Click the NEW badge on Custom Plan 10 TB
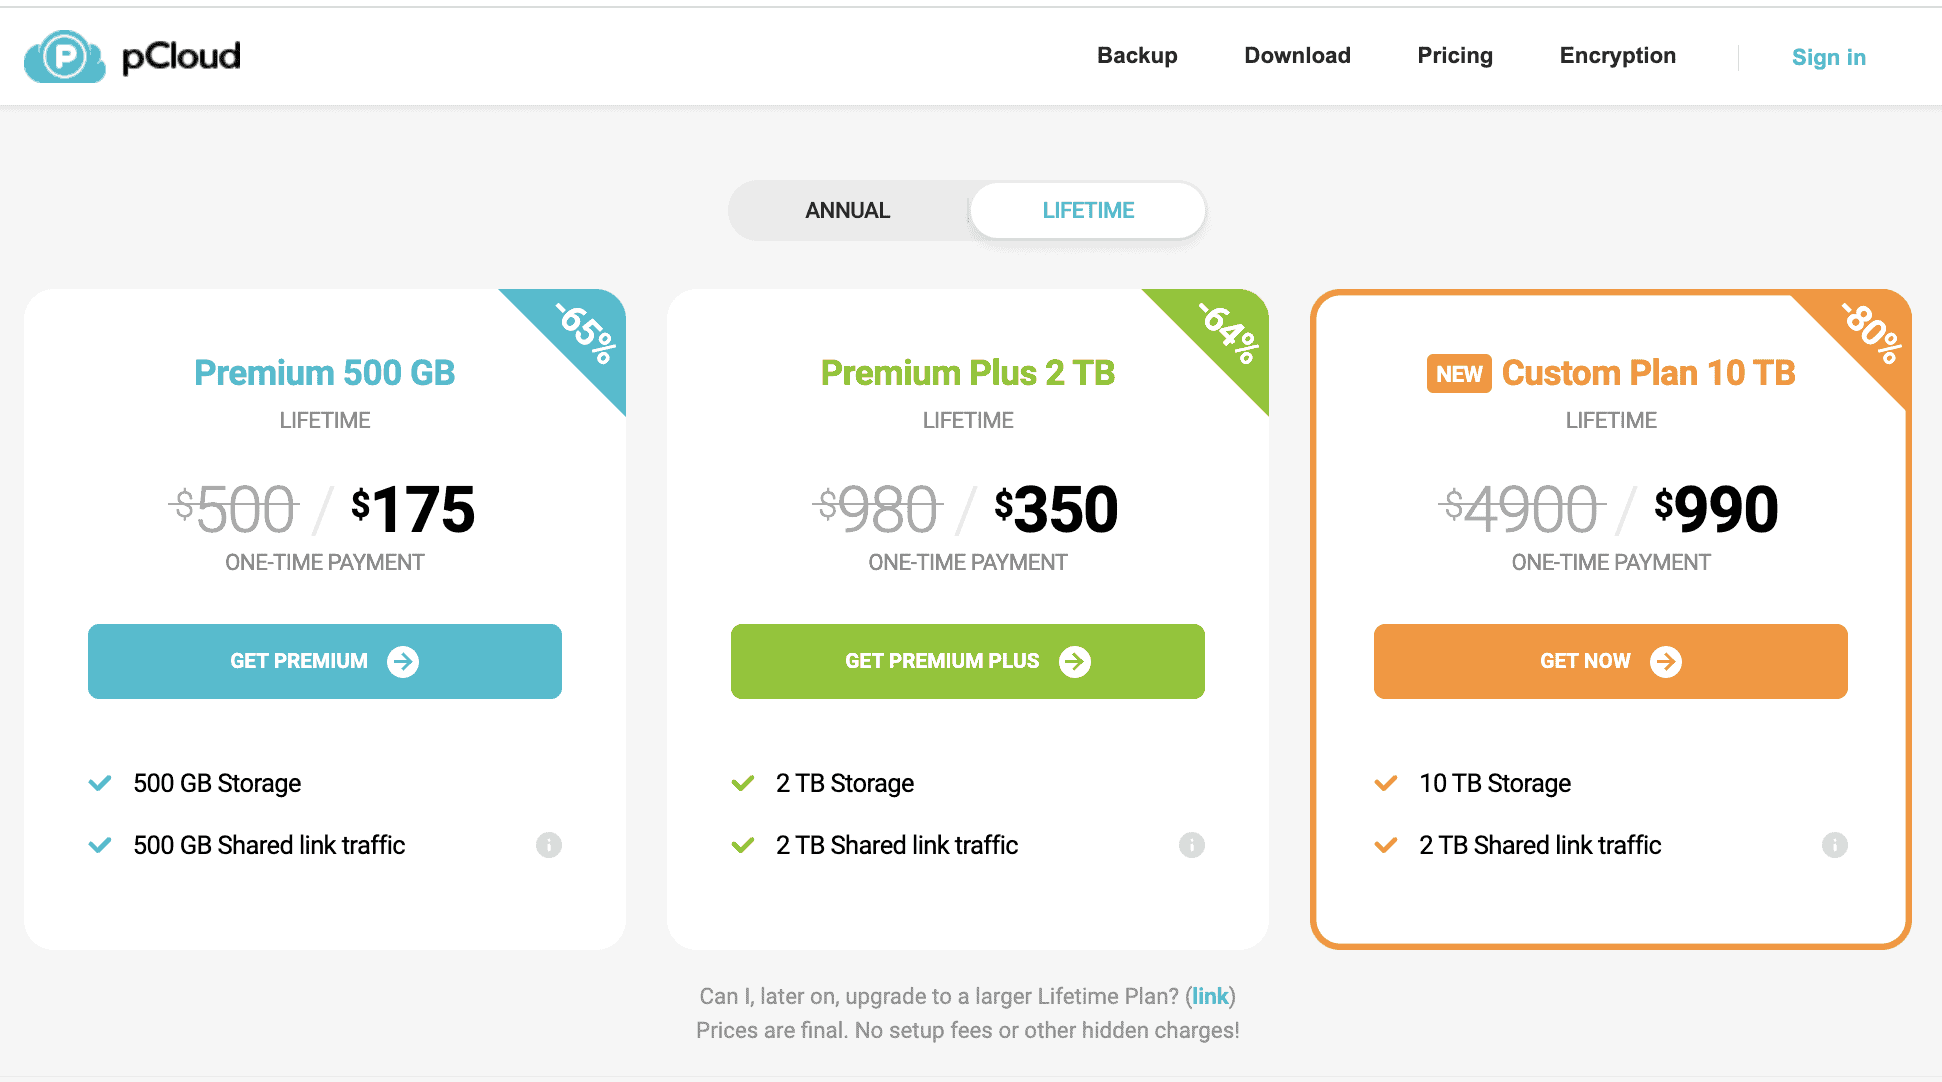 pyautogui.click(x=1459, y=373)
